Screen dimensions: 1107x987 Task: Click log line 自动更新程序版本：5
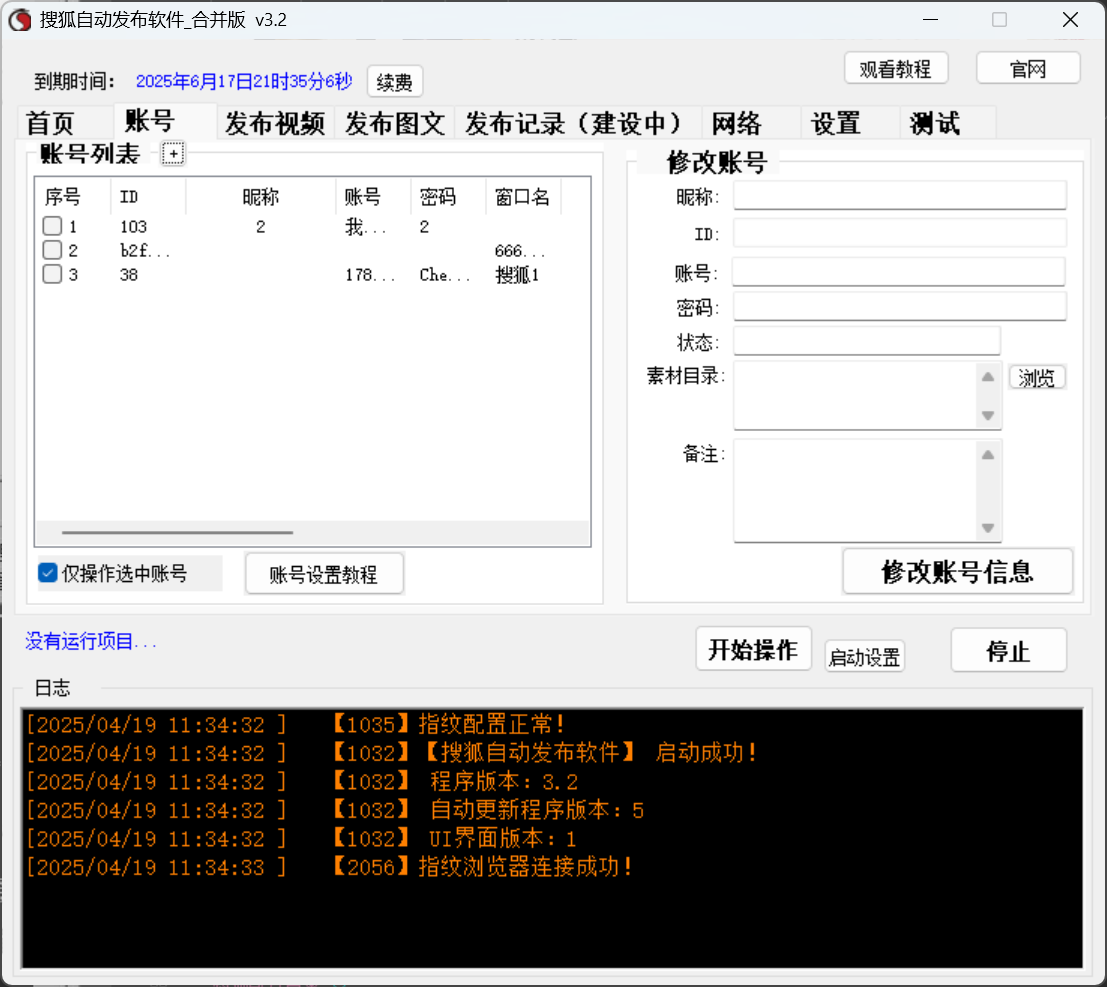coord(537,810)
